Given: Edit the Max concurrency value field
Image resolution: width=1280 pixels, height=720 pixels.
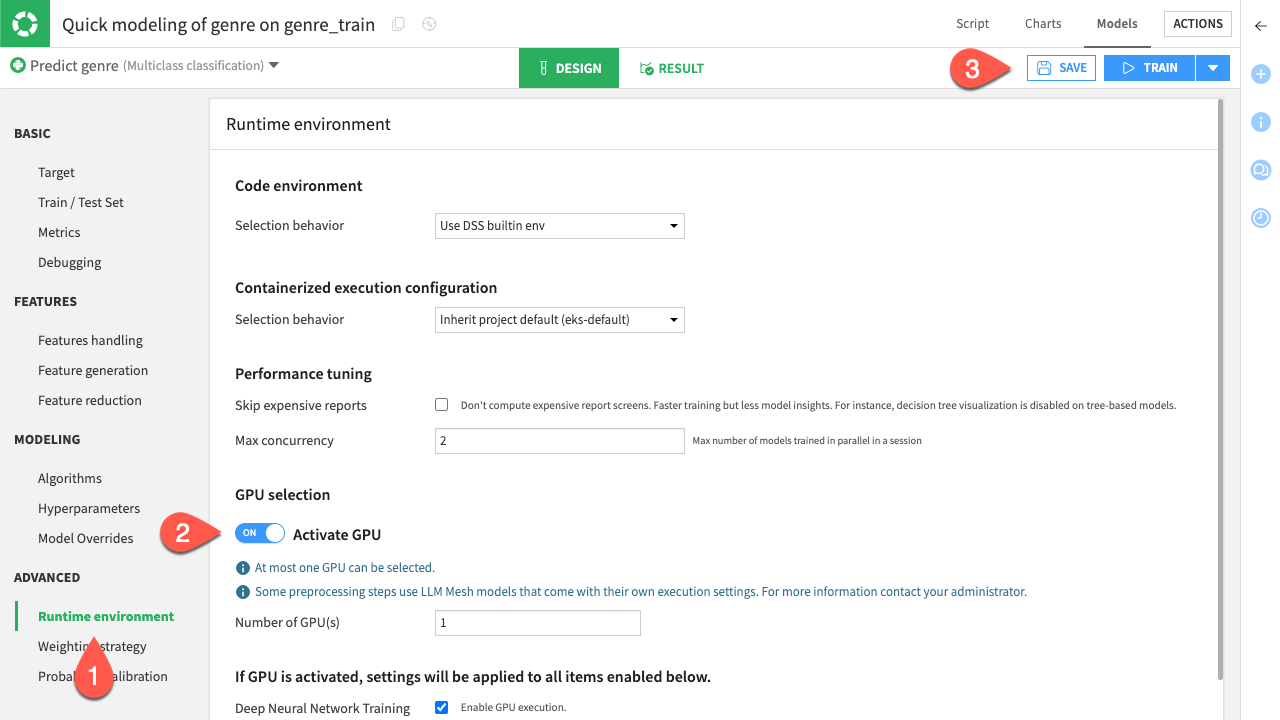Looking at the screenshot, I should click(x=559, y=440).
